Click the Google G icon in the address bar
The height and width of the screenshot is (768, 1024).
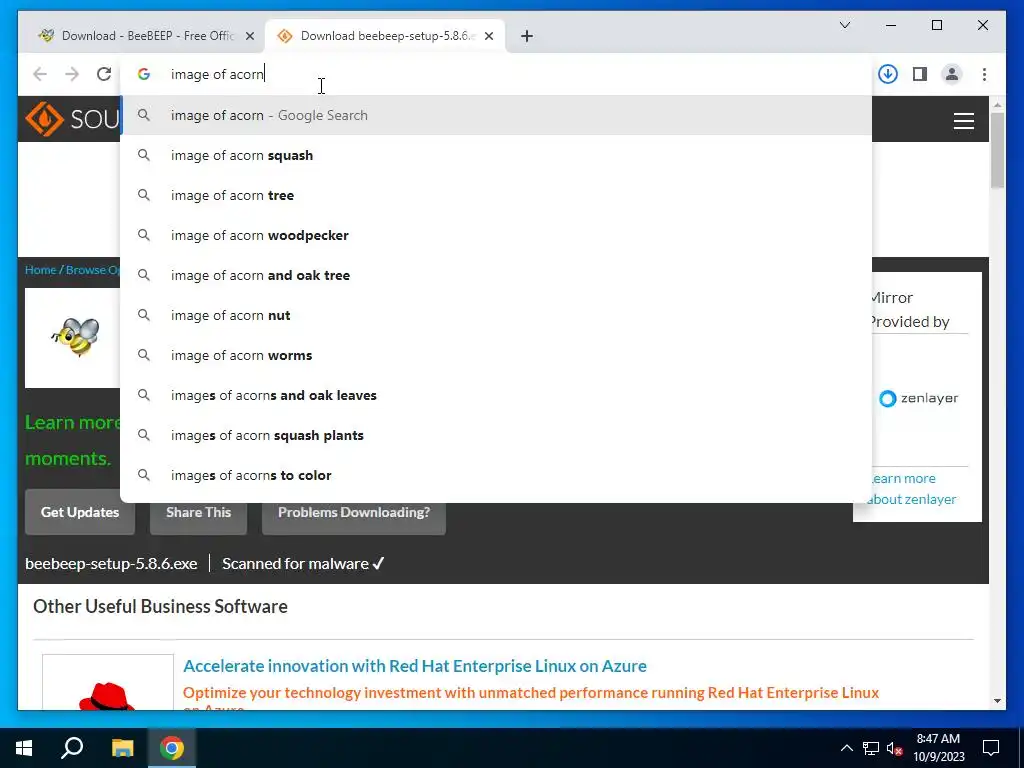tap(144, 74)
